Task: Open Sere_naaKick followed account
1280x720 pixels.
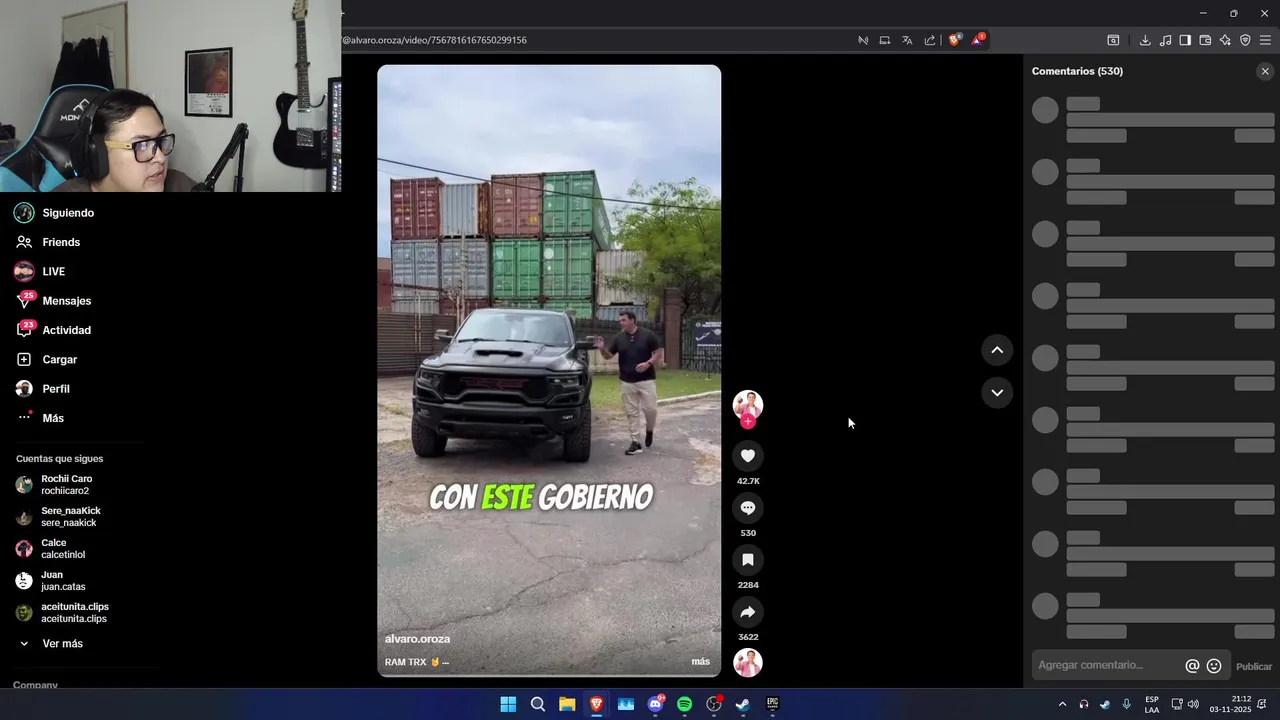Action: [x=70, y=517]
